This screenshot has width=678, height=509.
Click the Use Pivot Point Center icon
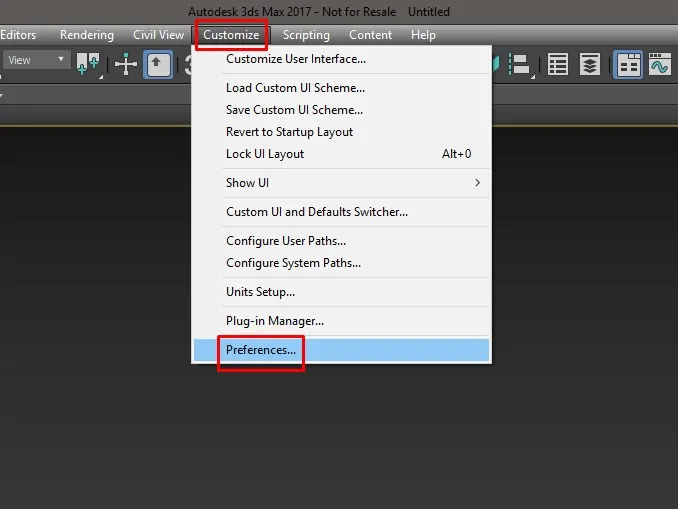pos(89,65)
